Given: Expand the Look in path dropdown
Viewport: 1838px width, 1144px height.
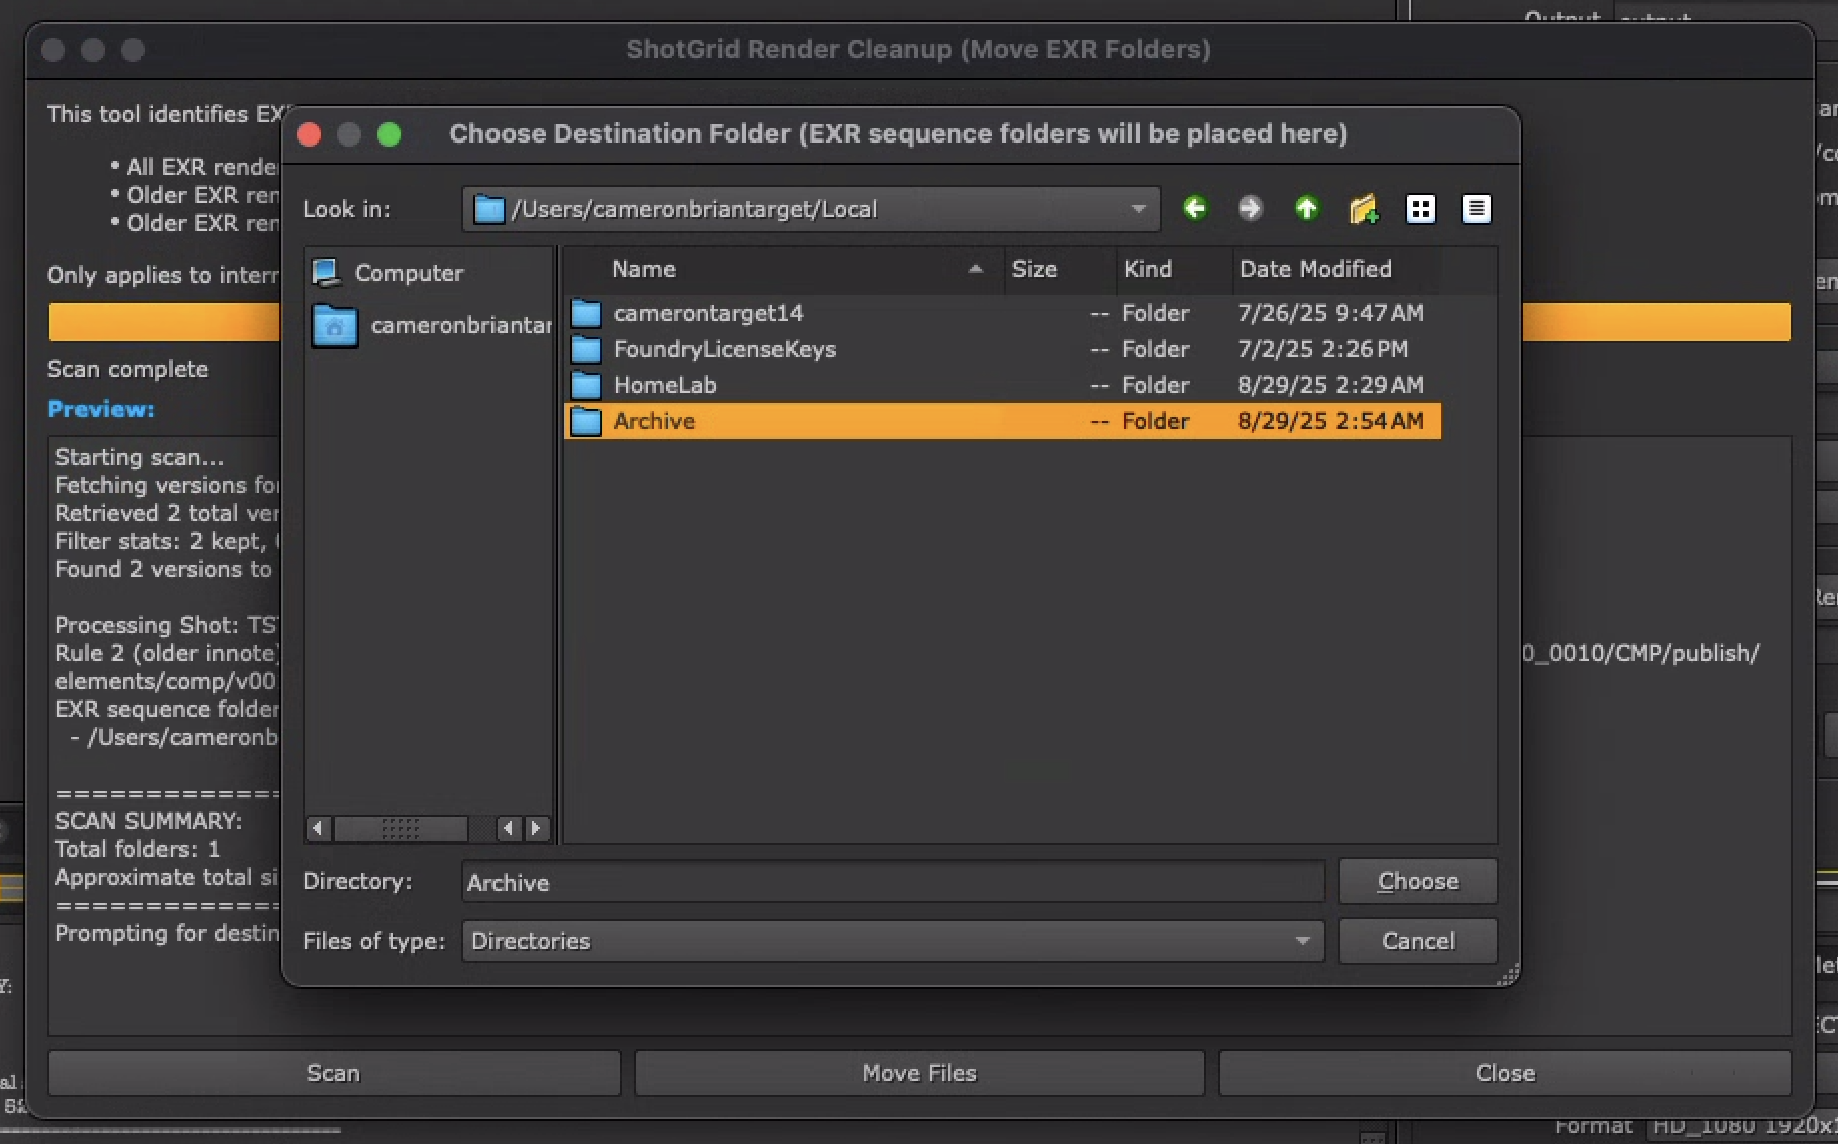Looking at the screenshot, I should coord(1138,209).
